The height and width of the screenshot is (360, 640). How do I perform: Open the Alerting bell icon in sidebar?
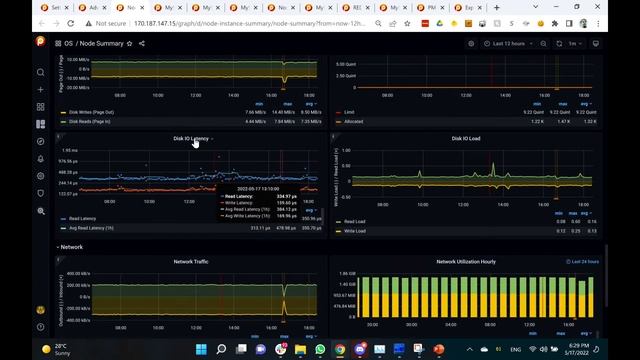pos(40,159)
